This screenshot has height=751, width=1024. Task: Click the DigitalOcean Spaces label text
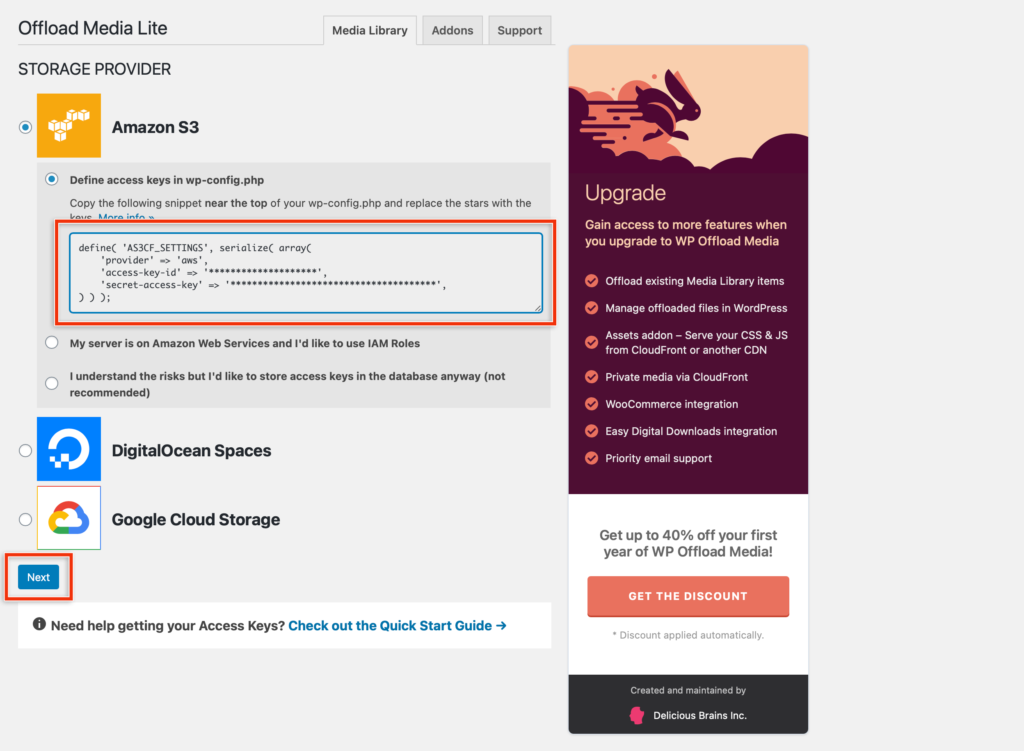tap(191, 451)
